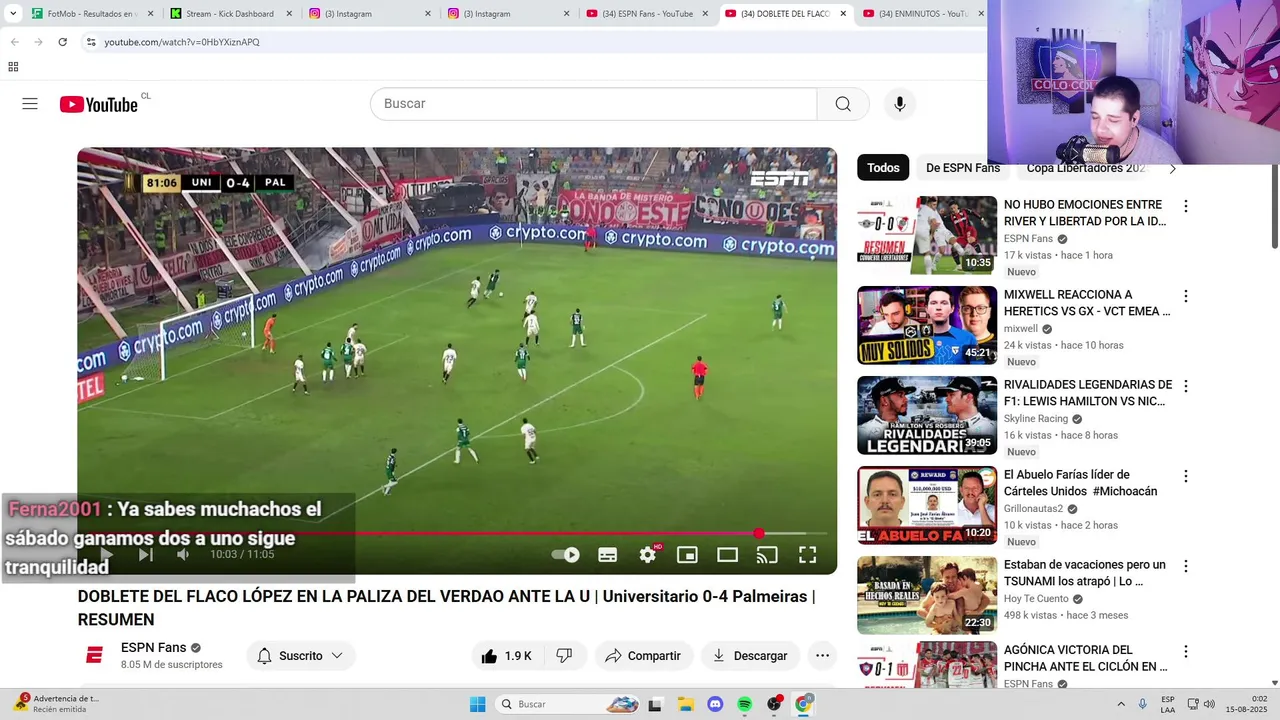Focus the YouTube Buscar search field
Viewport: 1280px width, 720px height.
(x=593, y=104)
